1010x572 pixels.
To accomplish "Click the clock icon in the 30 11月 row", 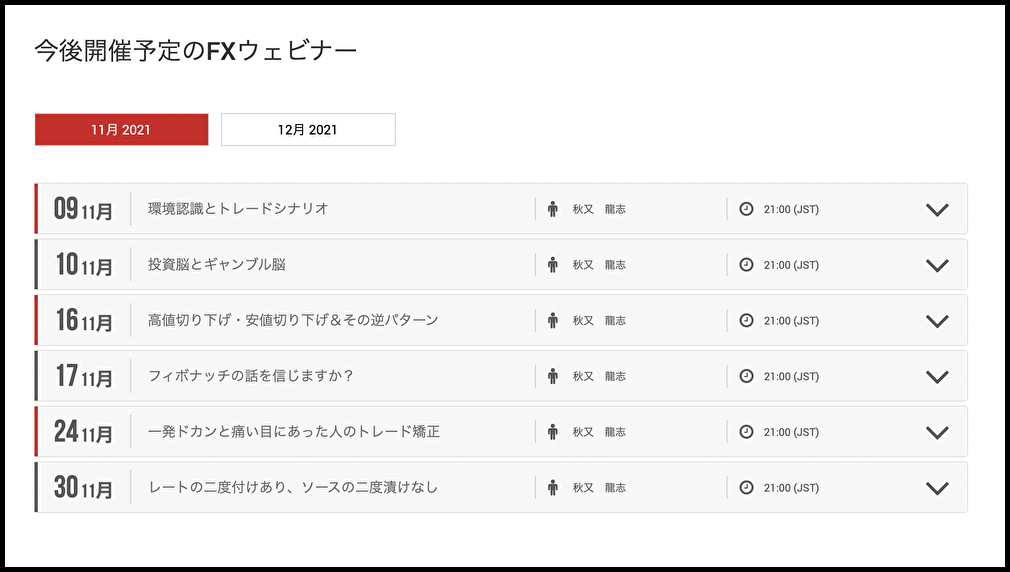I will tap(746, 488).
